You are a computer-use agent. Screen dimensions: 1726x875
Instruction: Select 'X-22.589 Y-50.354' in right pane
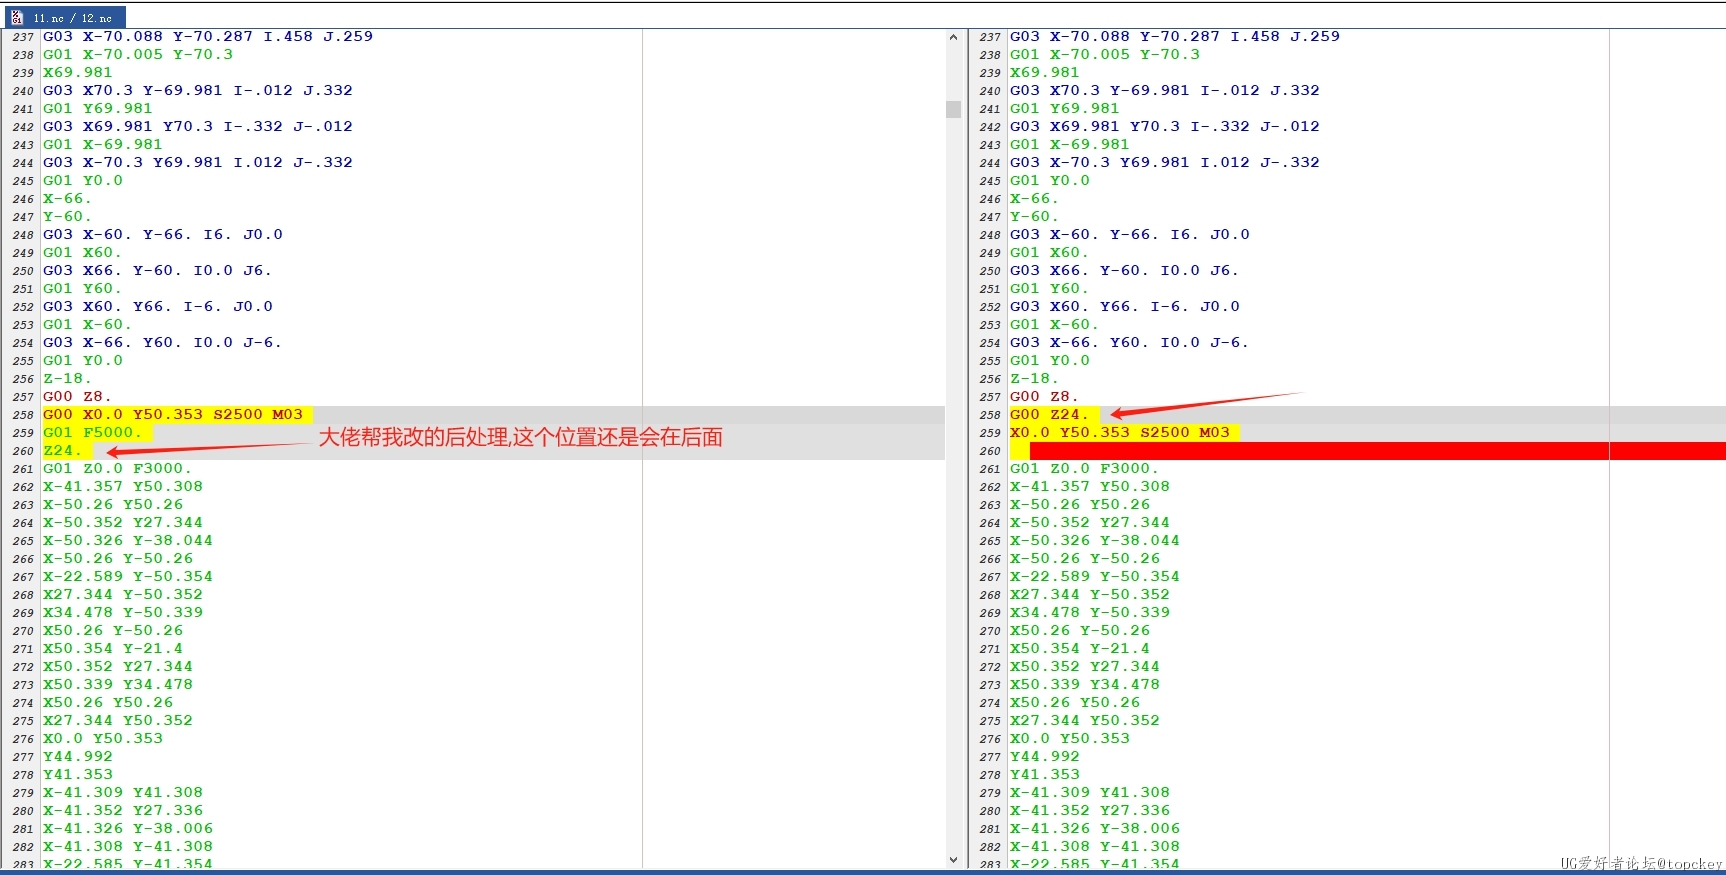point(1095,577)
